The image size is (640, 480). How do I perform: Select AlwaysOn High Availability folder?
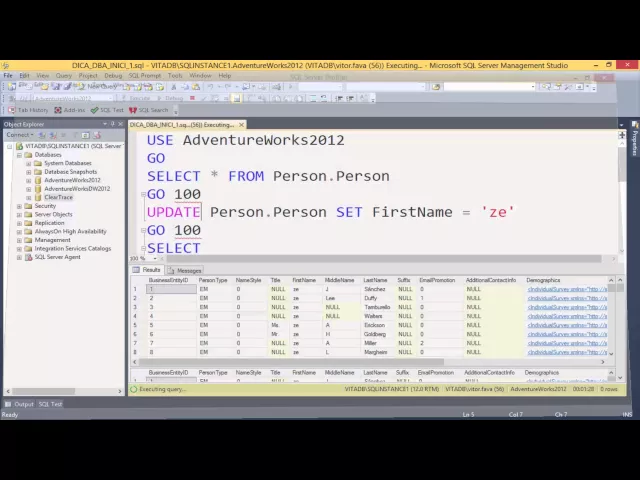[70, 231]
